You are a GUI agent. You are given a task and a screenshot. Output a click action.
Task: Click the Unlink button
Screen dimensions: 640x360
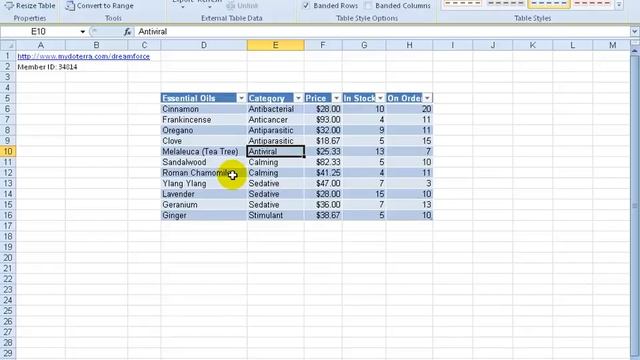[x=242, y=6]
